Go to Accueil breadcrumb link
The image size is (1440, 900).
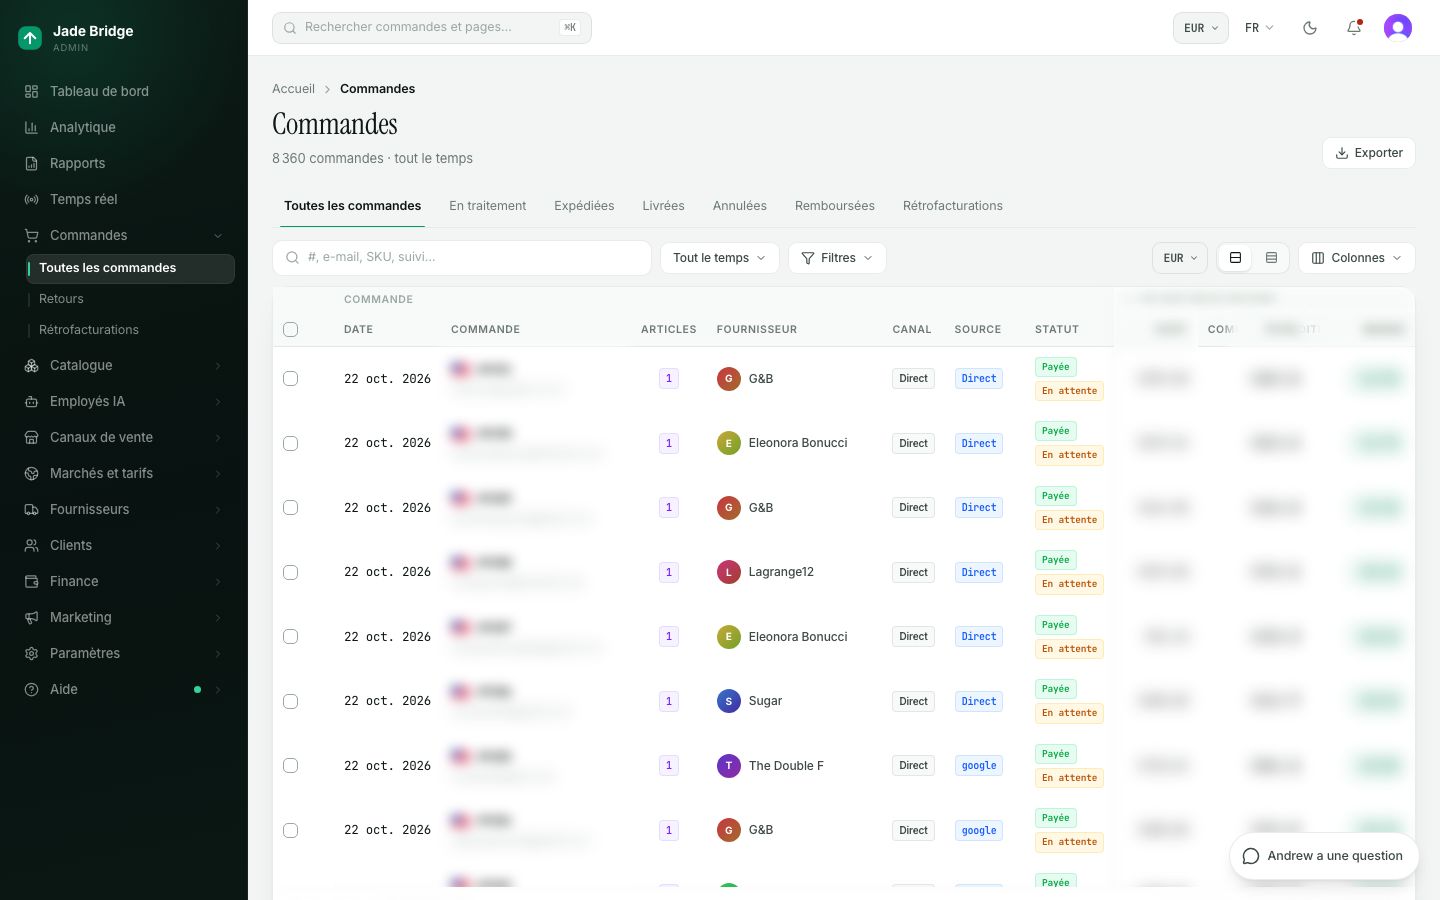point(293,89)
